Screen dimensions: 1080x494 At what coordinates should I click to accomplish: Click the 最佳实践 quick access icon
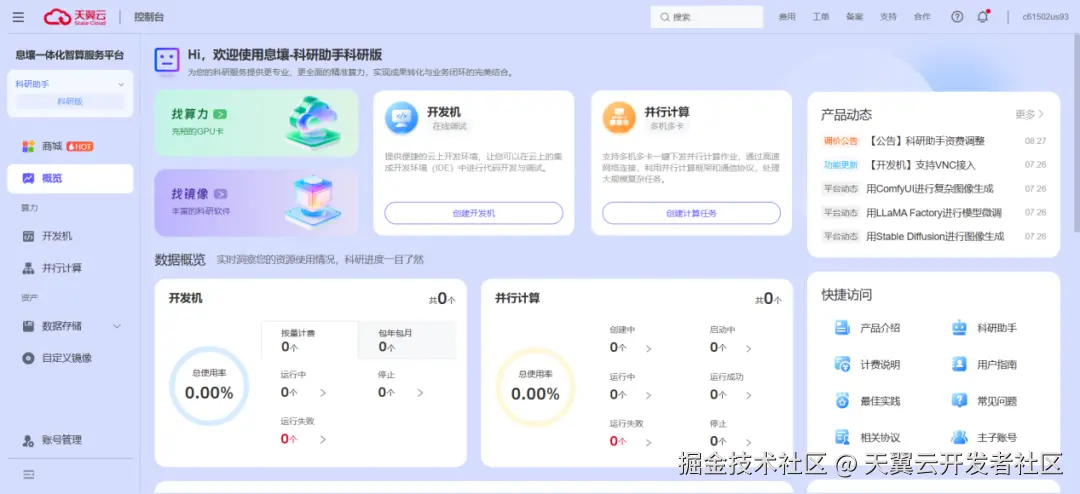coord(842,400)
